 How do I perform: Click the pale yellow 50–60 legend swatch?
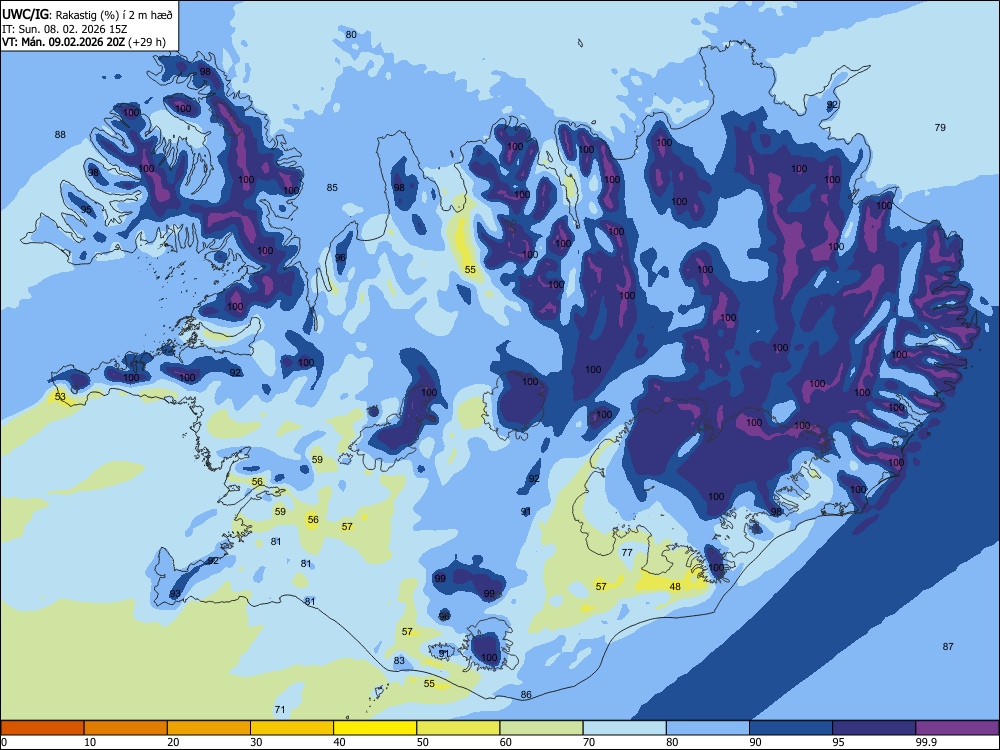pyautogui.click(x=458, y=728)
